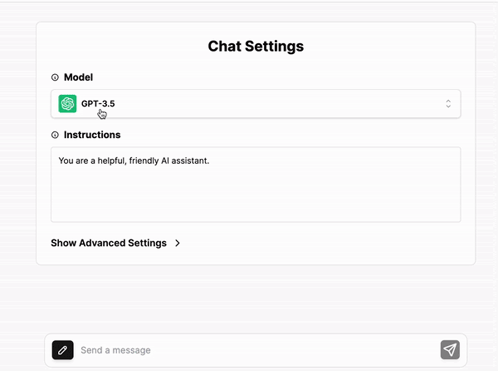Click blank space below the instructions text

(256, 195)
